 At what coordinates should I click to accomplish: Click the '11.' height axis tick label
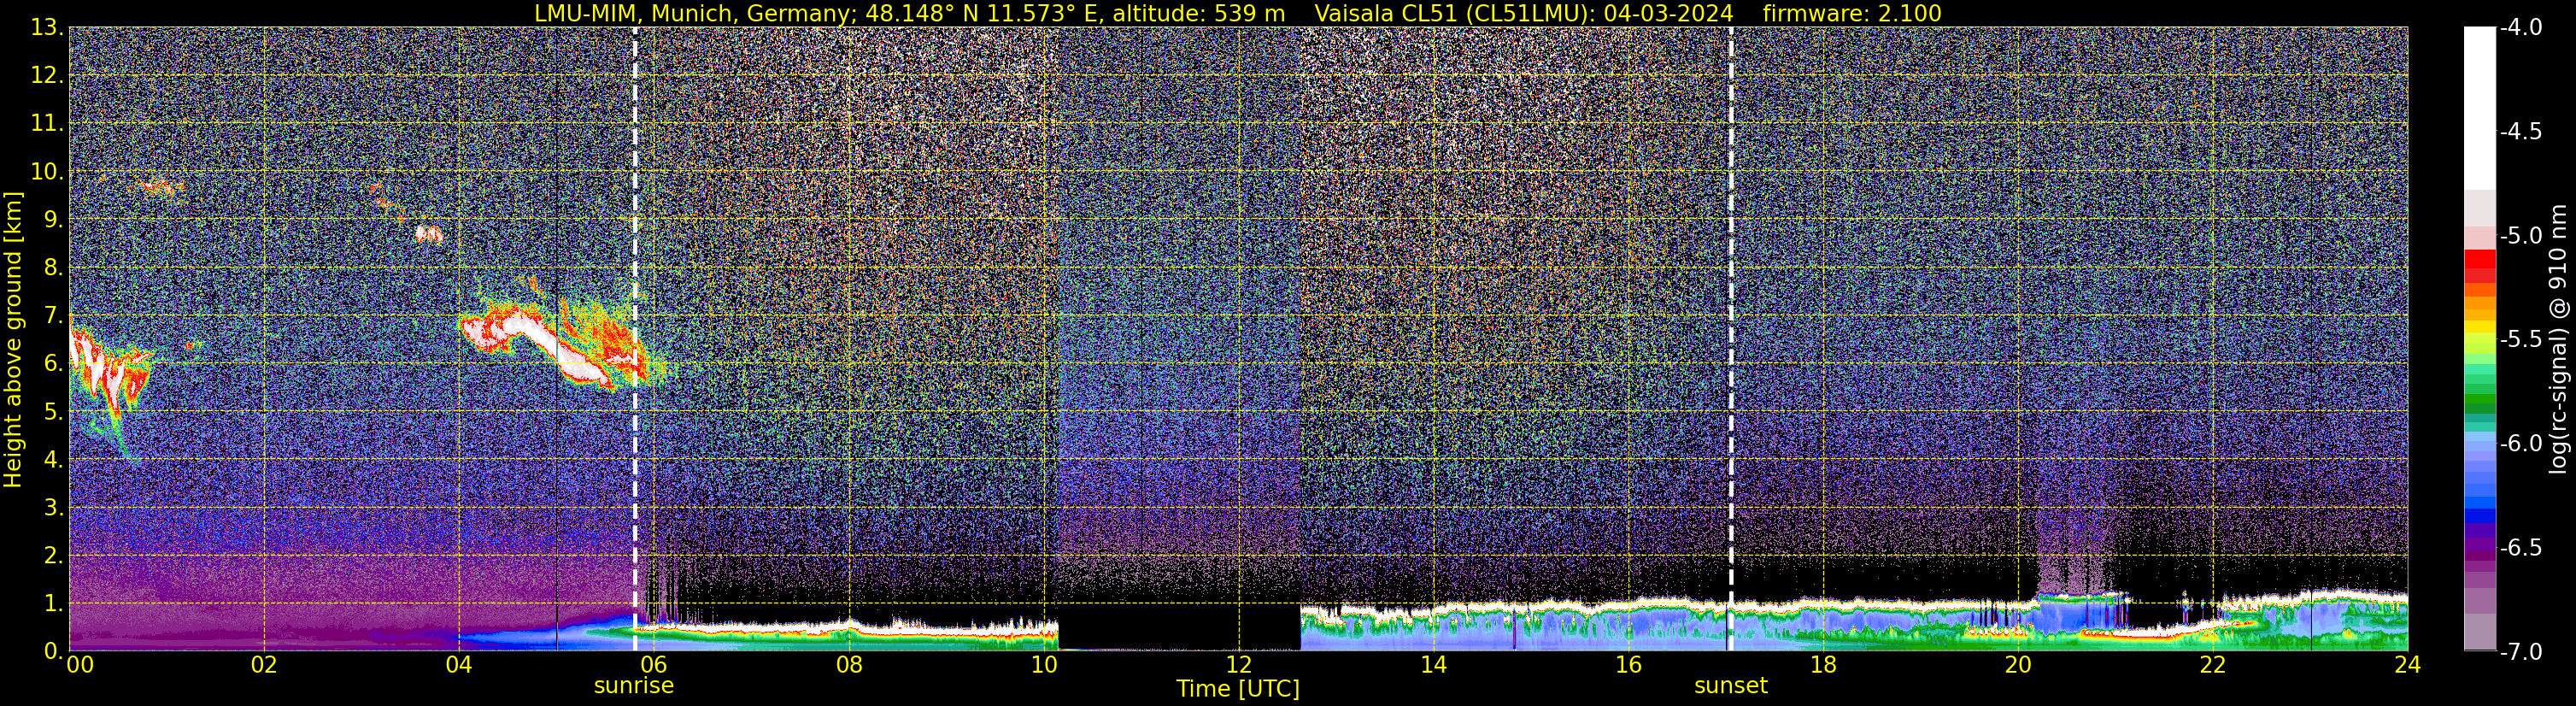point(48,124)
